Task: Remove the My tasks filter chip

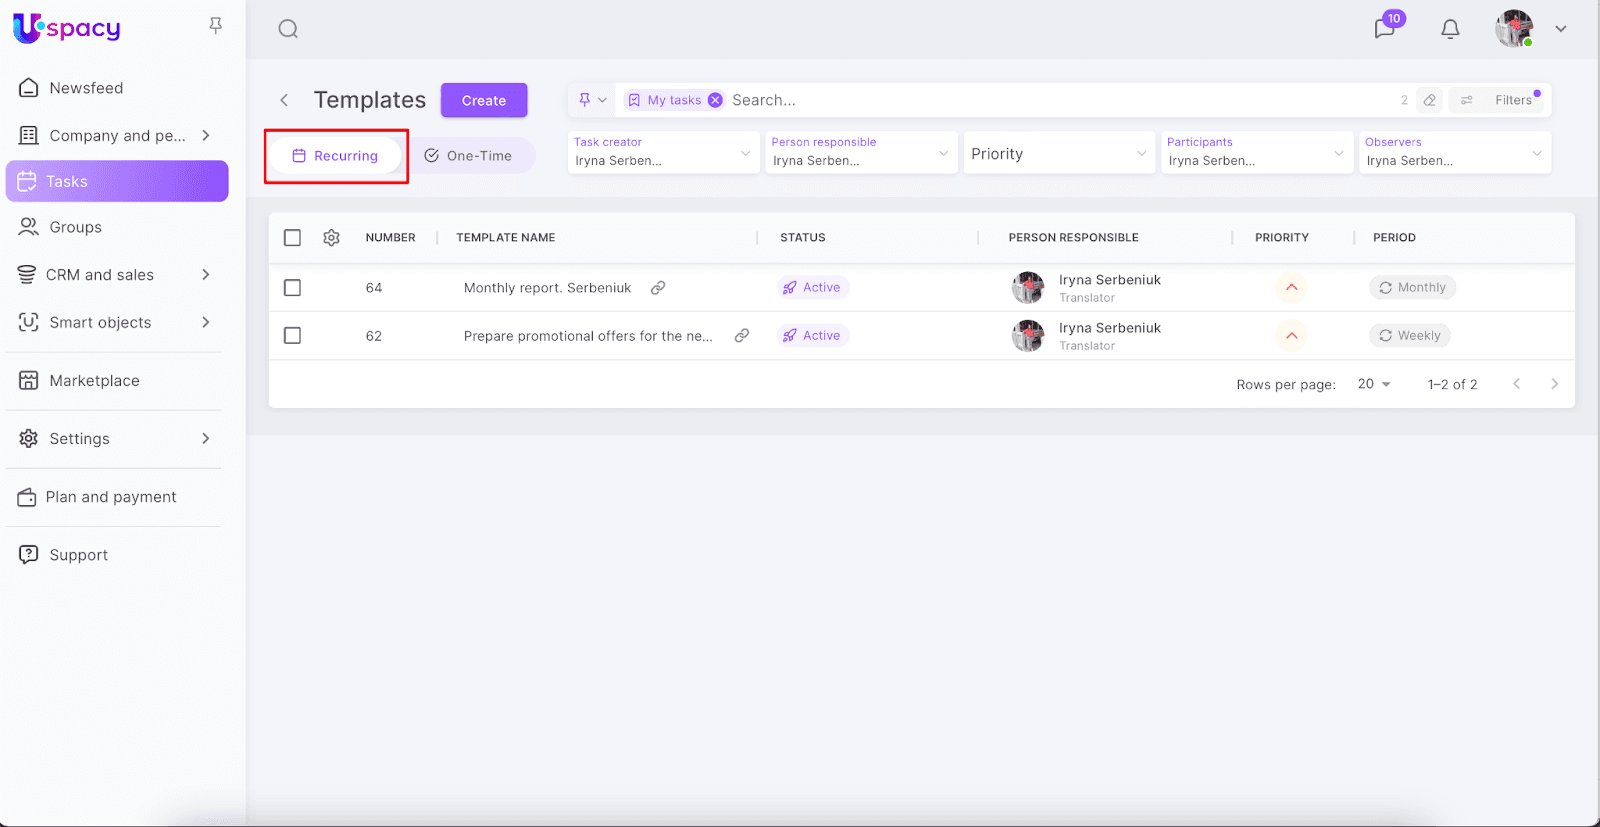Action: (715, 100)
